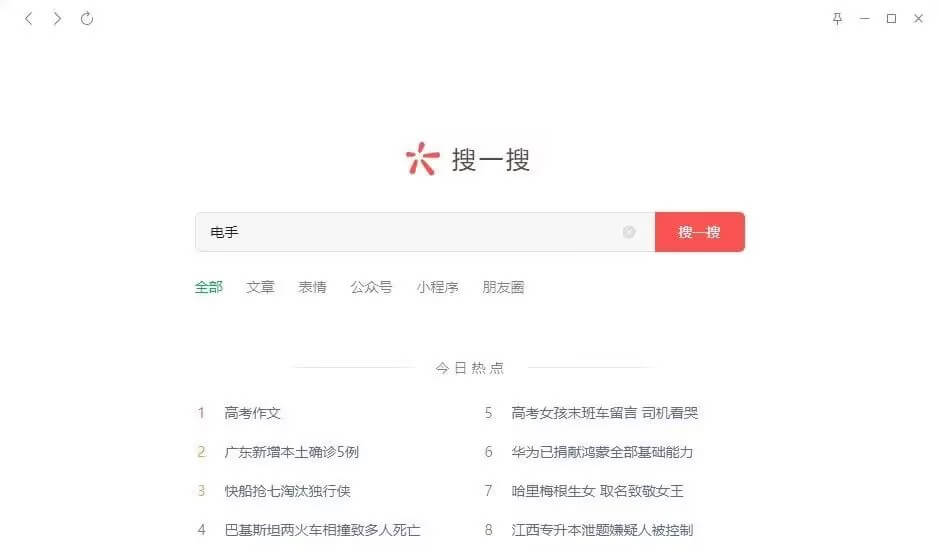Reload the page with the refresh icon
939x552 pixels.
(x=87, y=19)
